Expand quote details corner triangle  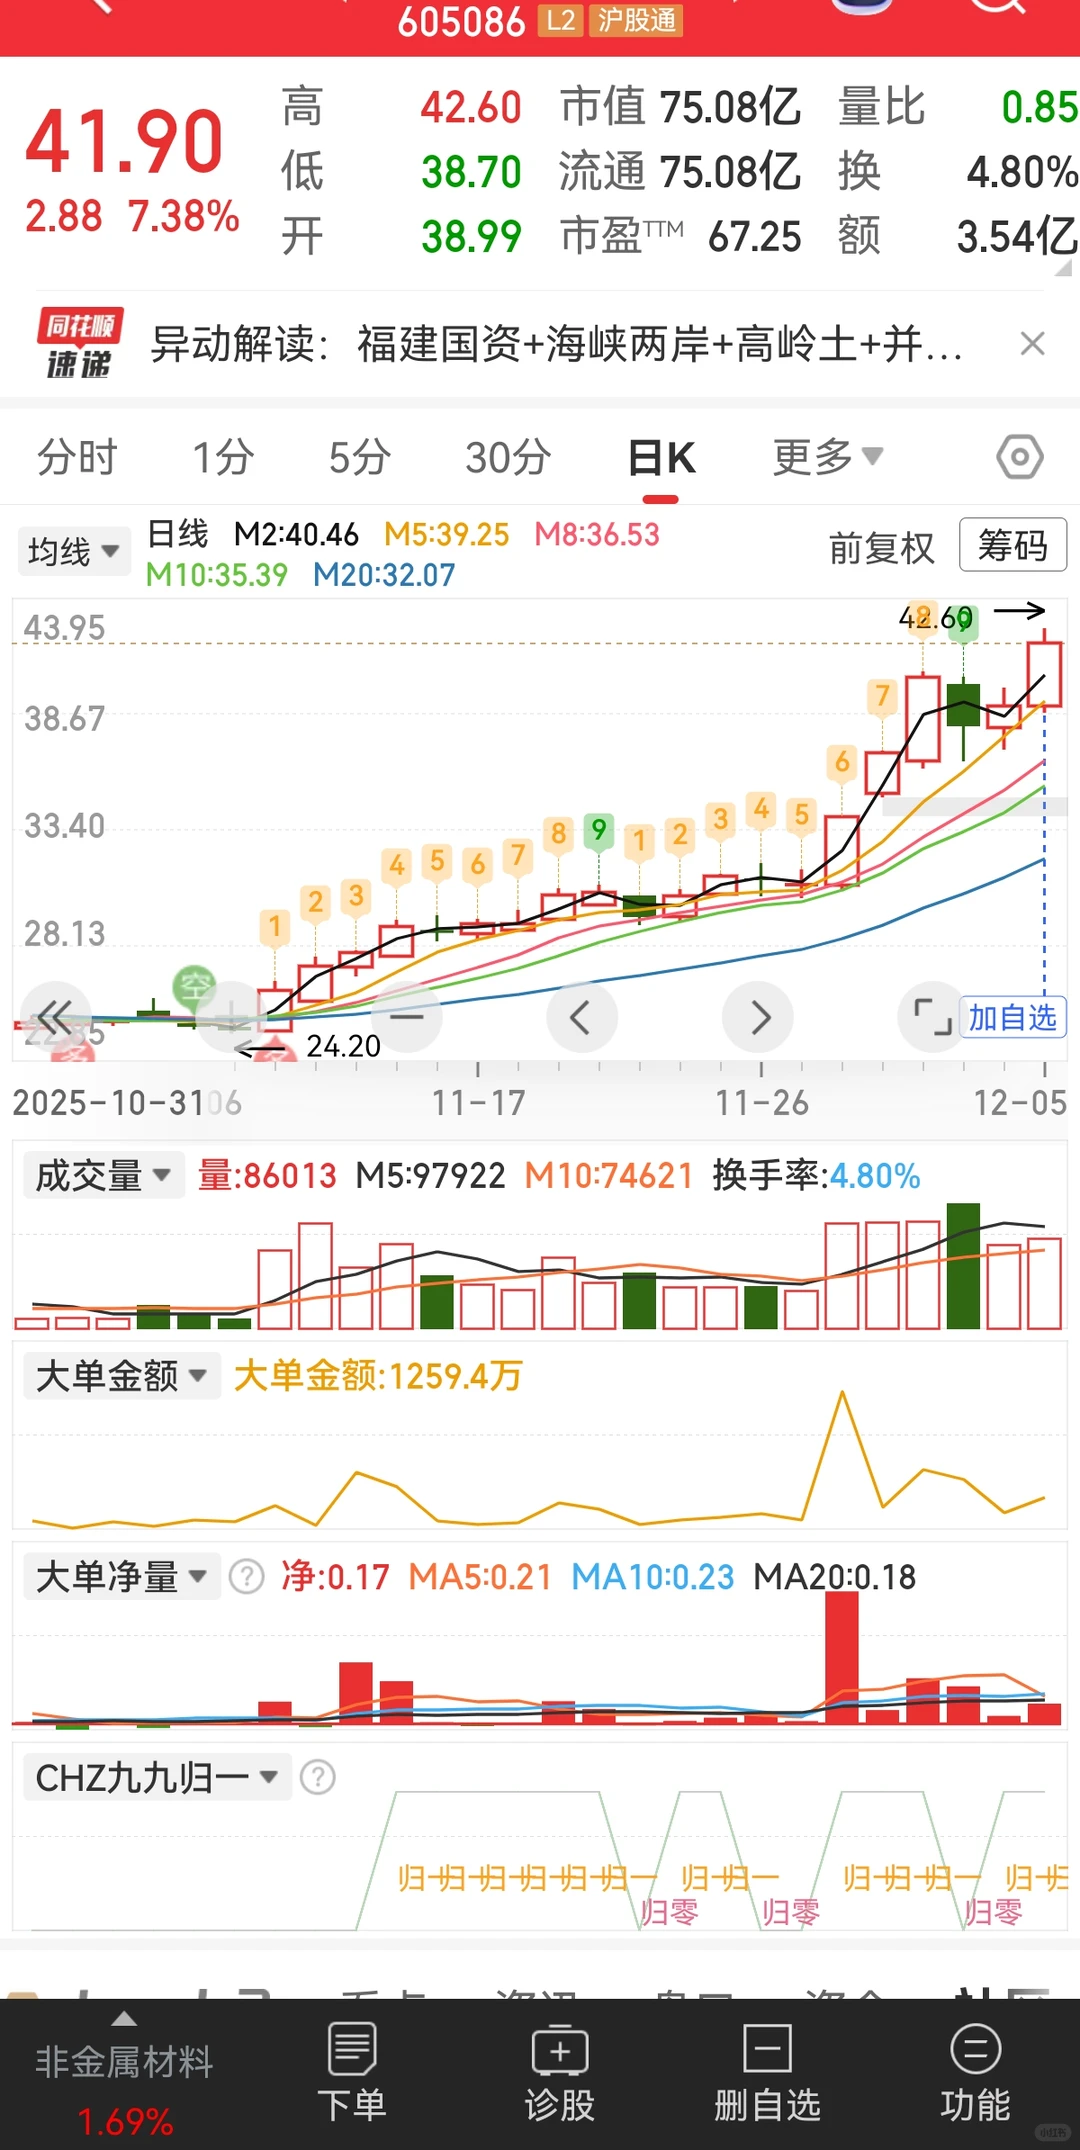(1063, 267)
